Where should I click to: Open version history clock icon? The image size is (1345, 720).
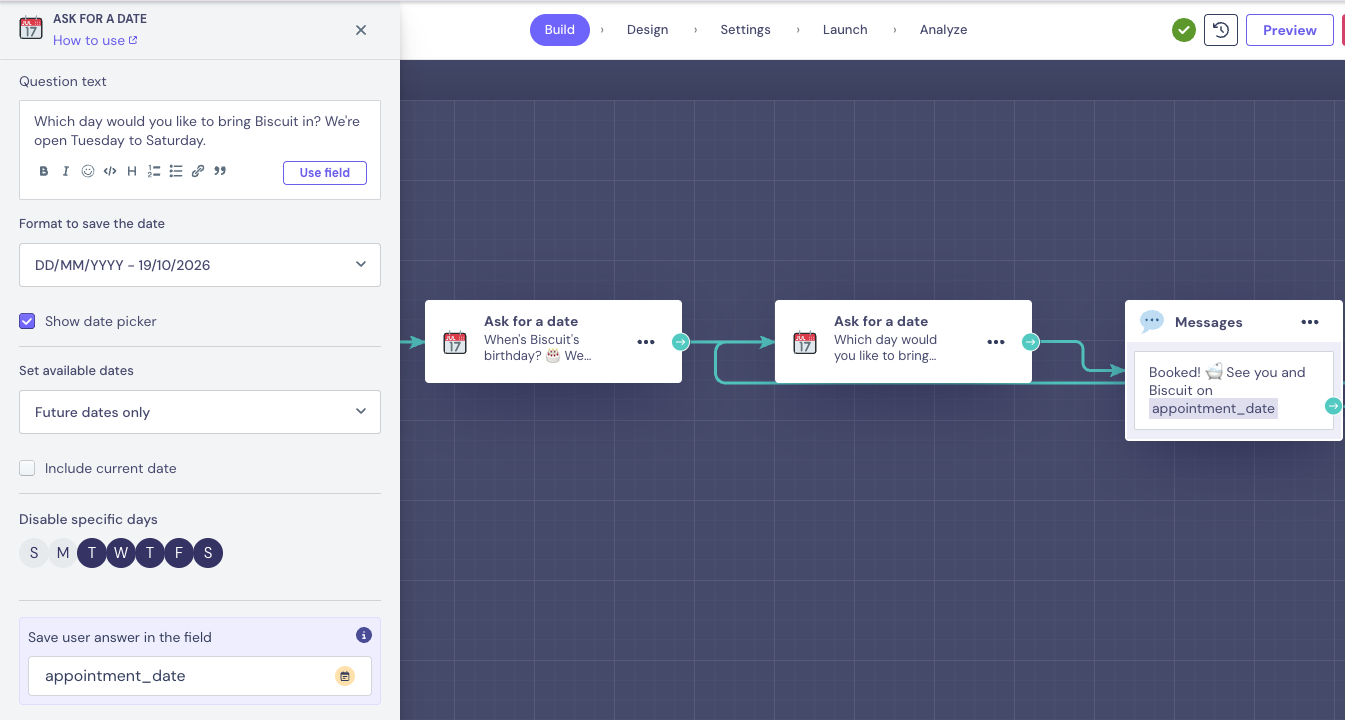click(1220, 30)
